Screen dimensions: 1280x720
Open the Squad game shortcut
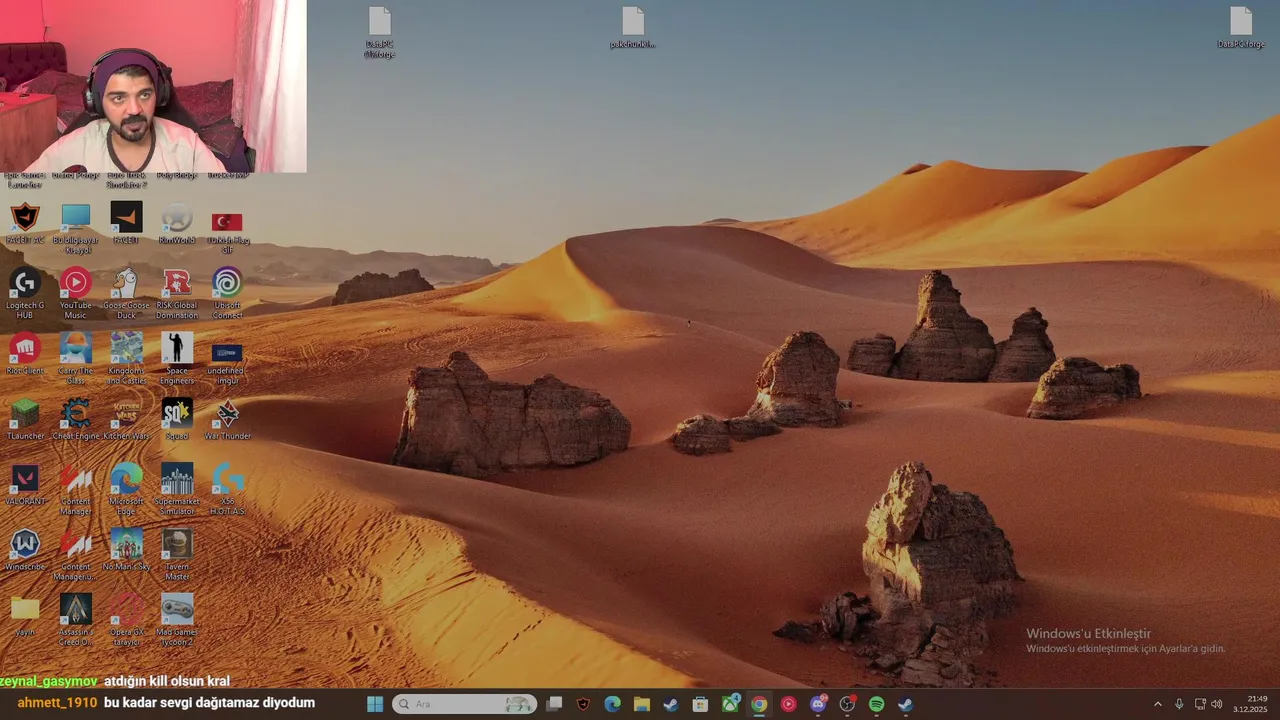tap(177, 419)
